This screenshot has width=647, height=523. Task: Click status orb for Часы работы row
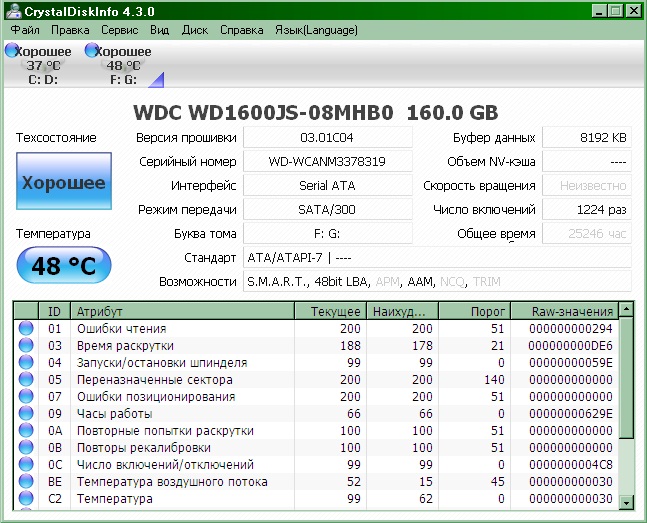(x=26, y=413)
